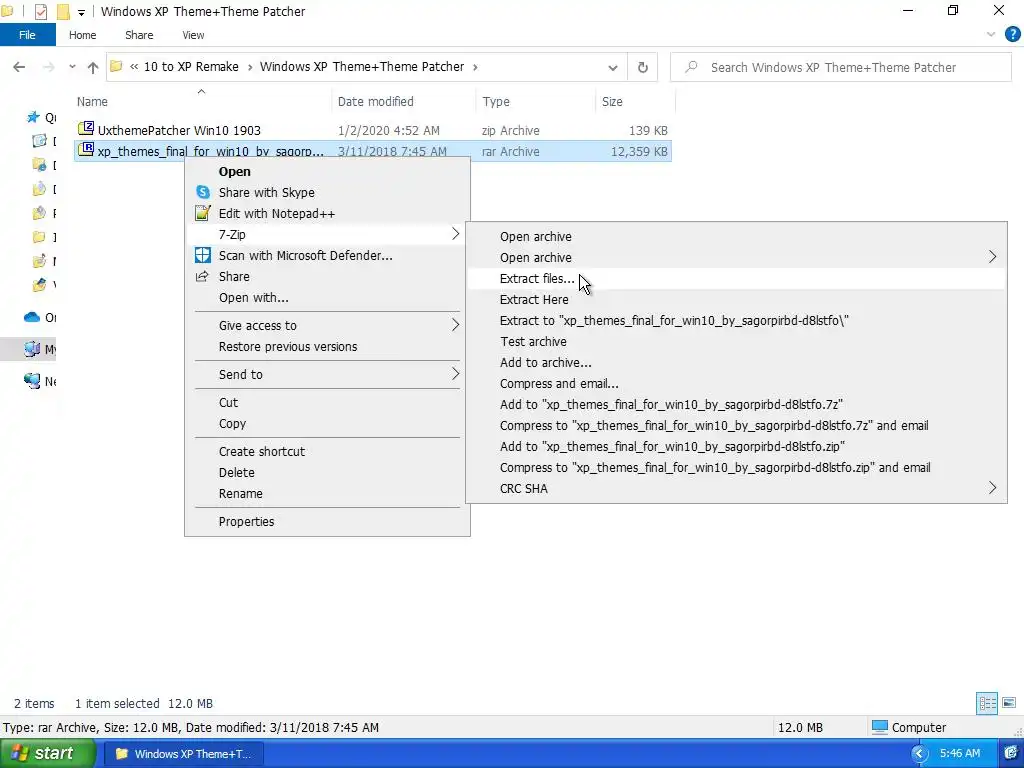Go back with the Back arrow

[19, 67]
